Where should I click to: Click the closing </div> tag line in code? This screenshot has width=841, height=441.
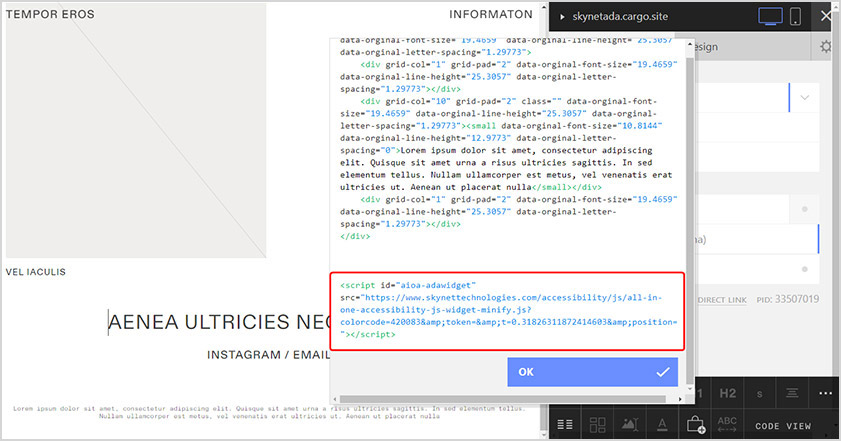coord(355,236)
